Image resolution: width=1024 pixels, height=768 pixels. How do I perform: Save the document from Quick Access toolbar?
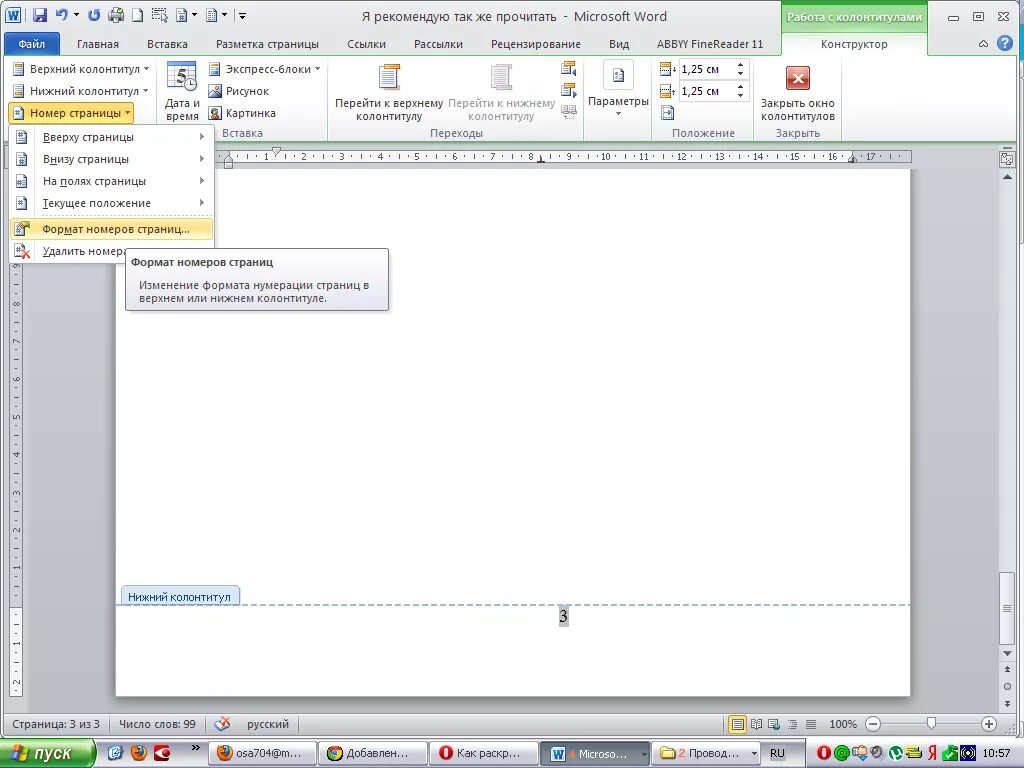click(x=40, y=15)
